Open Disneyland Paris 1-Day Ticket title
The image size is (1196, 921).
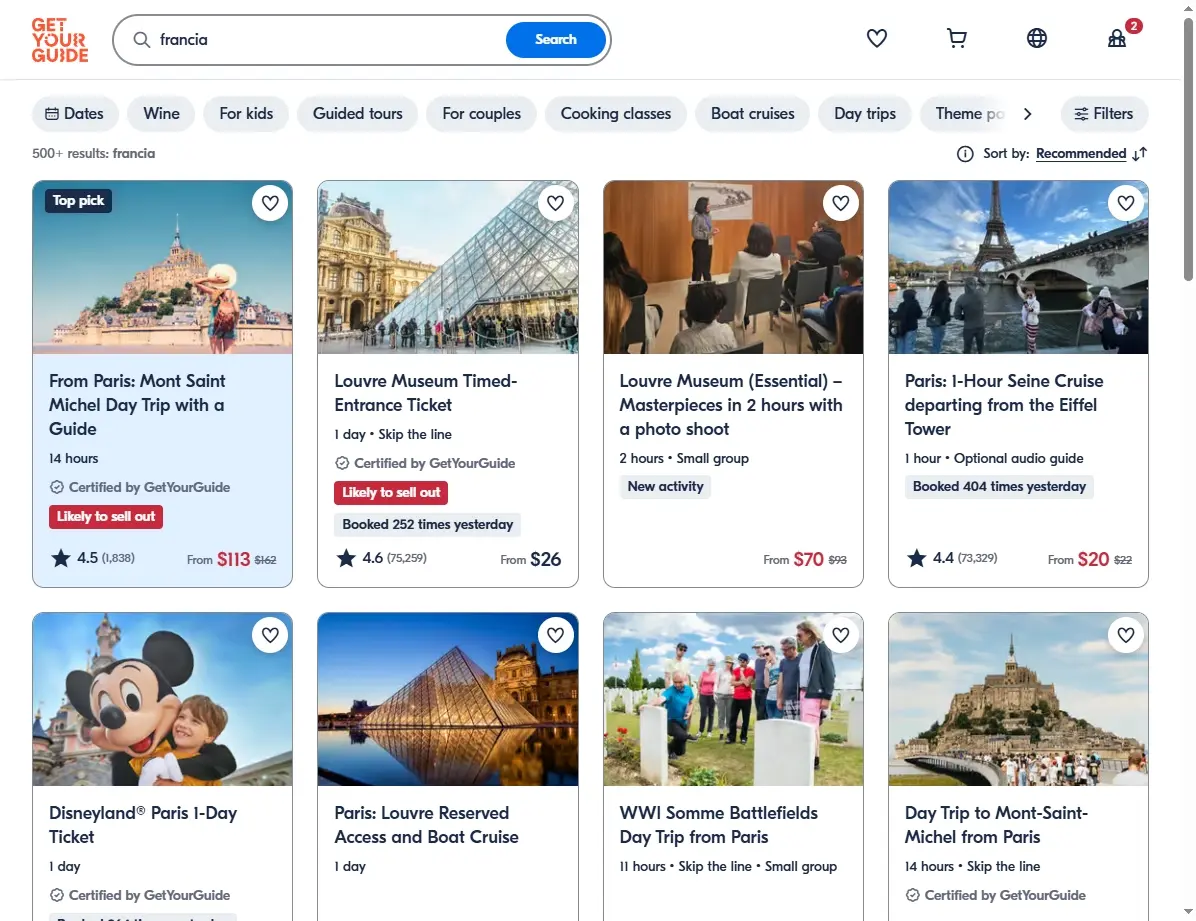pyautogui.click(x=143, y=825)
